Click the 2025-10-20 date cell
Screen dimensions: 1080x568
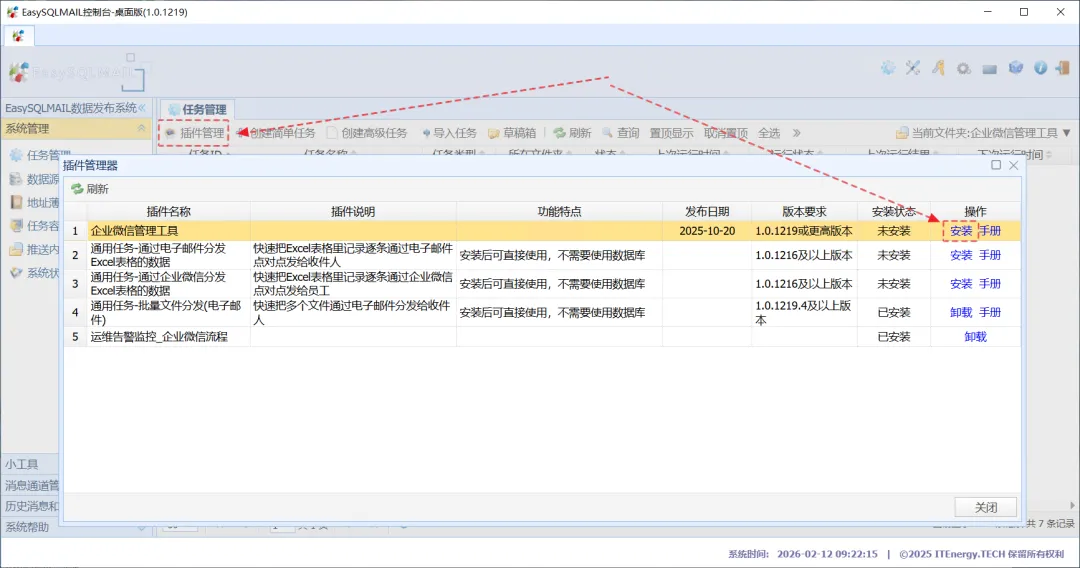click(x=707, y=231)
